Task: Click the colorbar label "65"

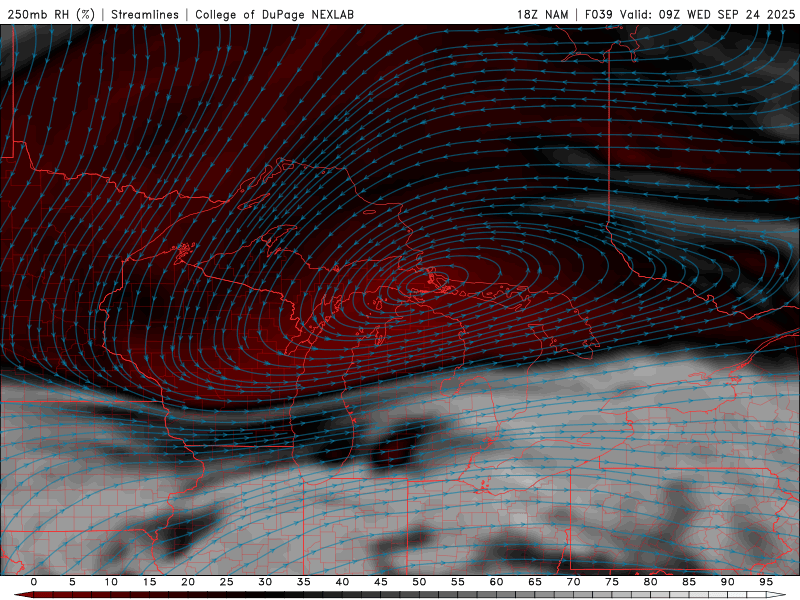Action: tap(535, 582)
